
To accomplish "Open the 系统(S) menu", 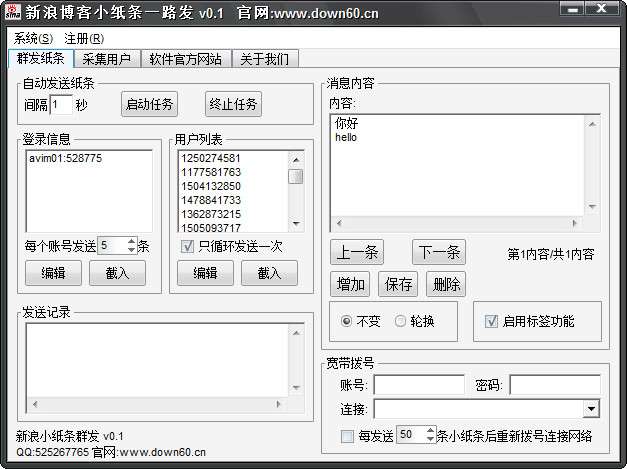I will 33,39.
